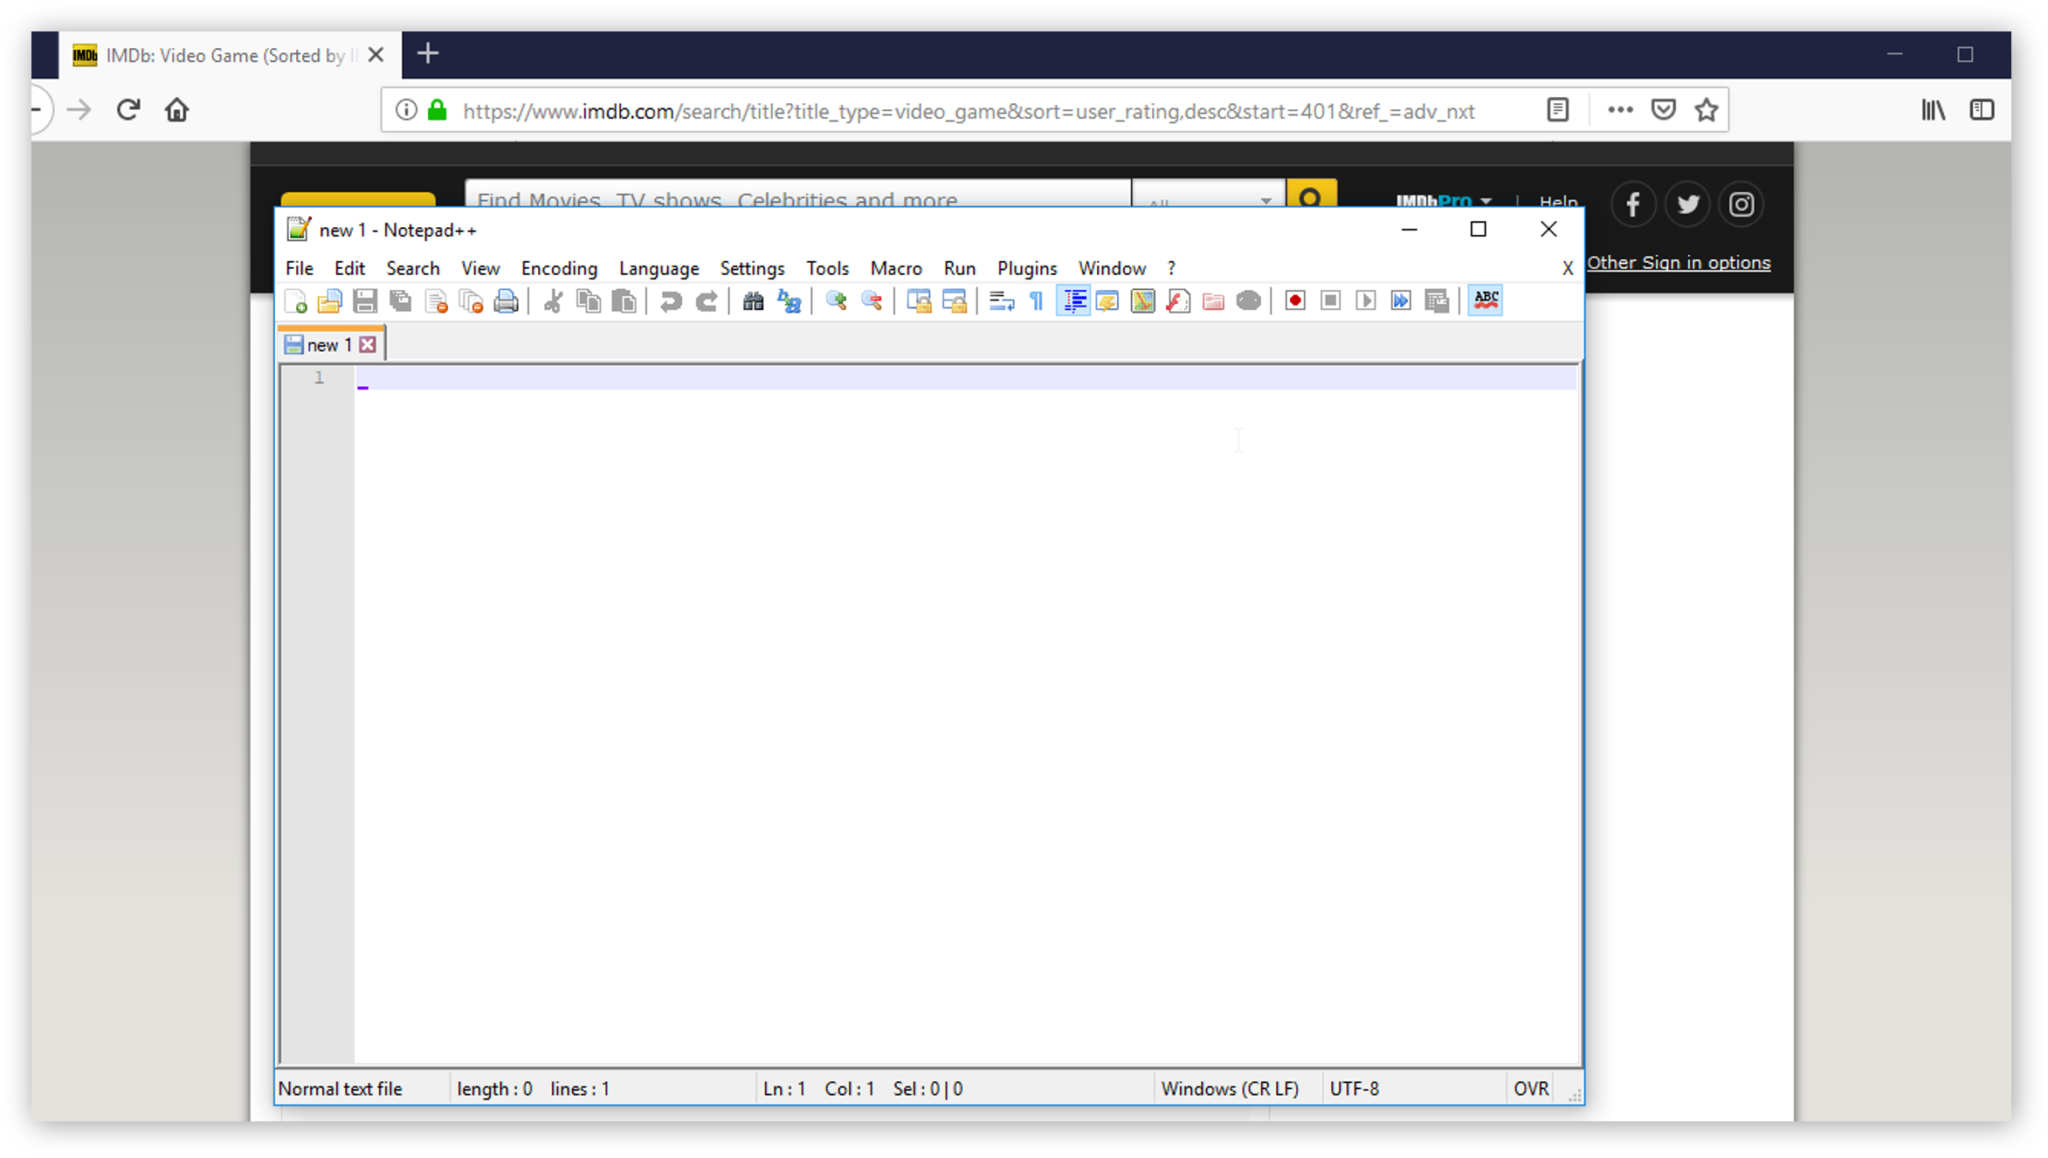Toggle the ABC spell check icon
The image size is (2048, 1158).
click(x=1486, y=301)
